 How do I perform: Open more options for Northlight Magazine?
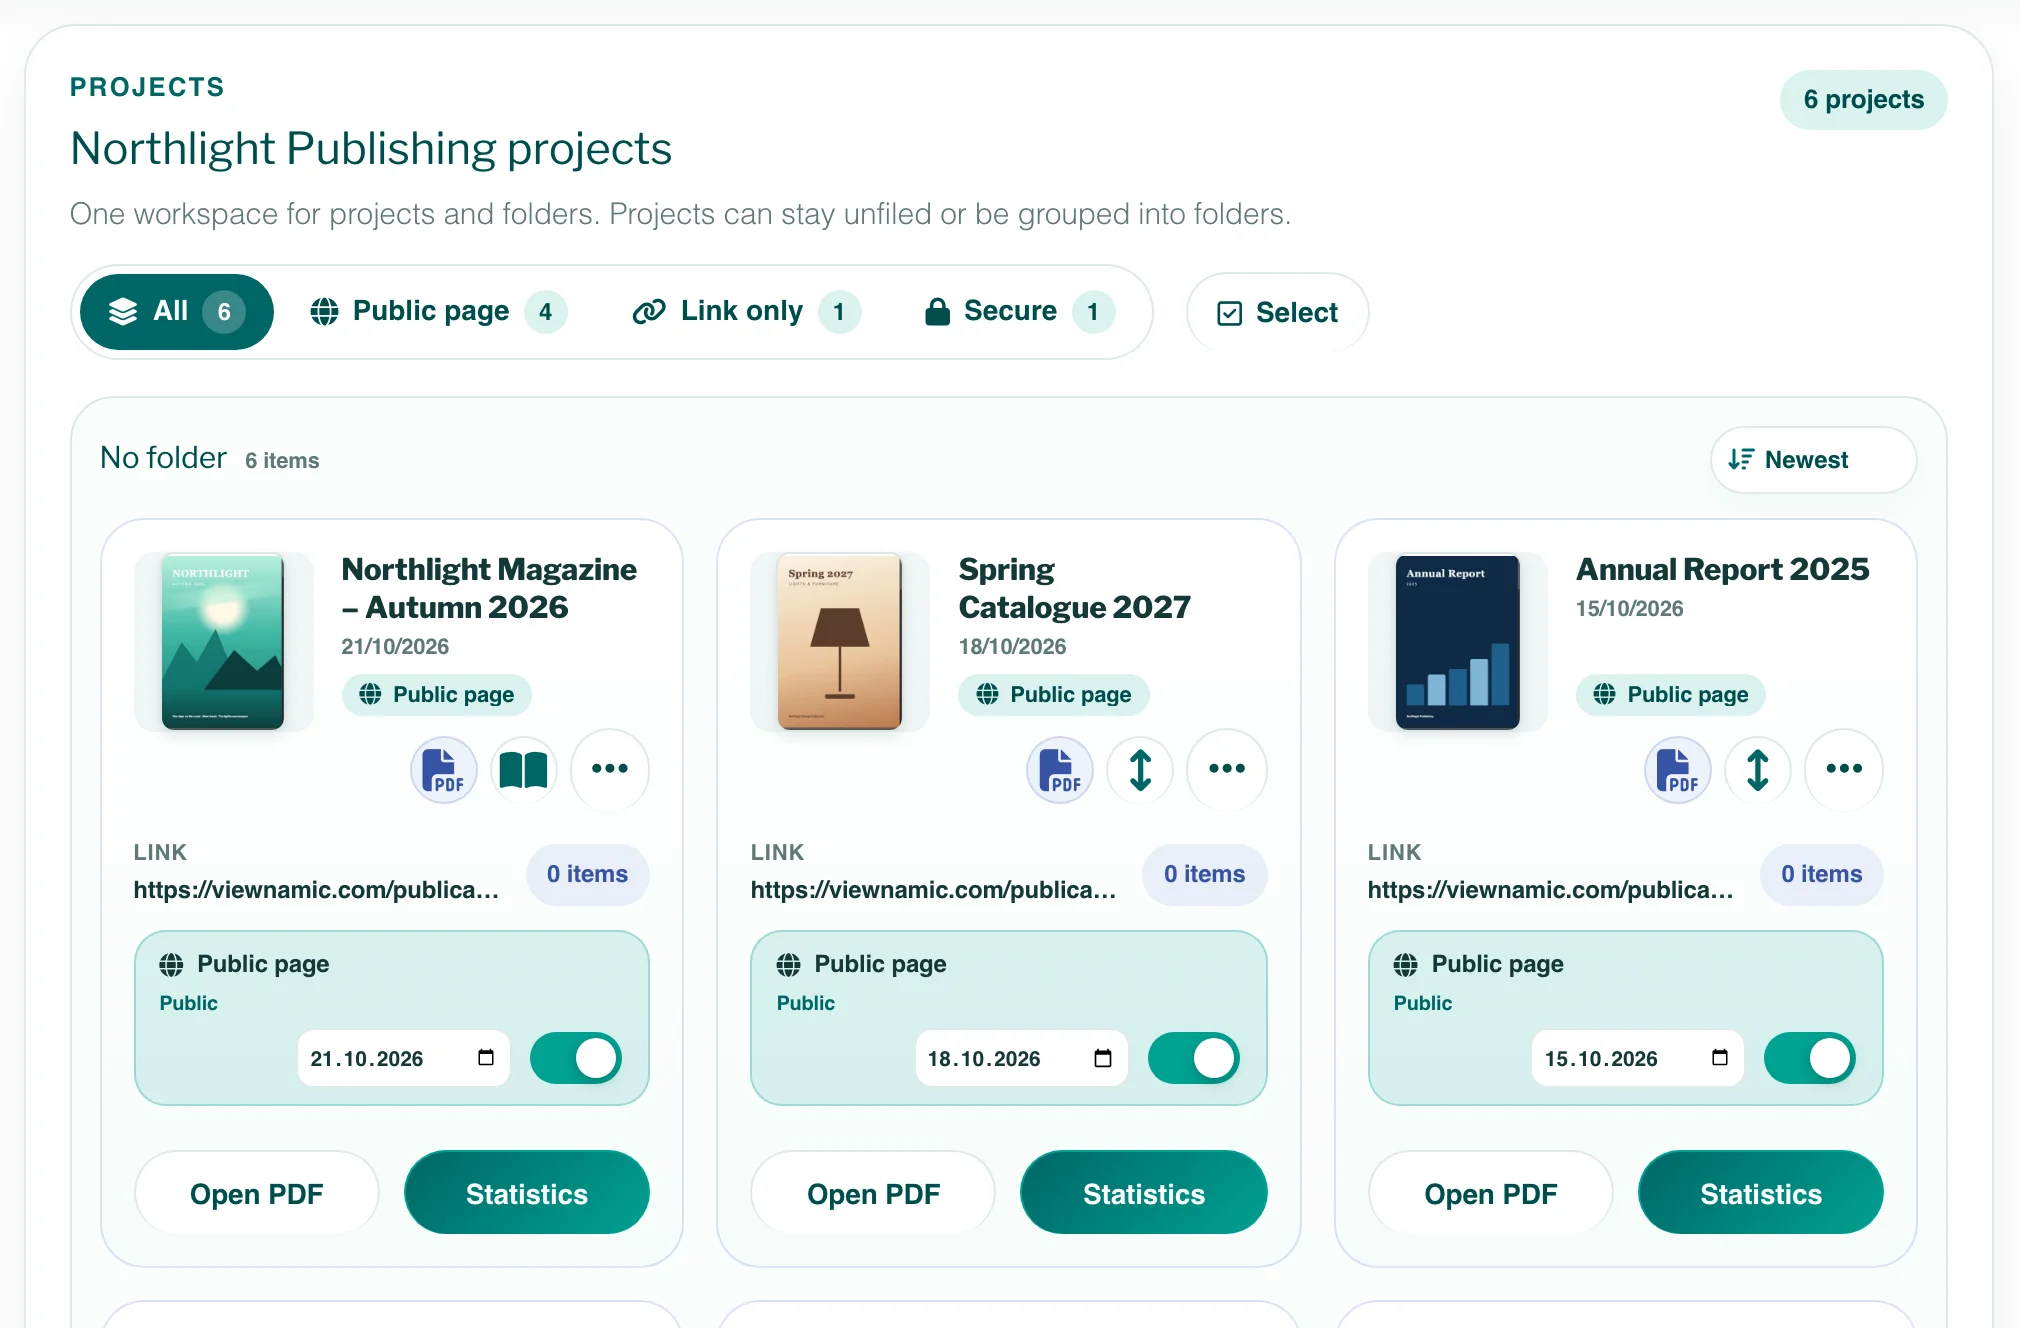(609, 769)
